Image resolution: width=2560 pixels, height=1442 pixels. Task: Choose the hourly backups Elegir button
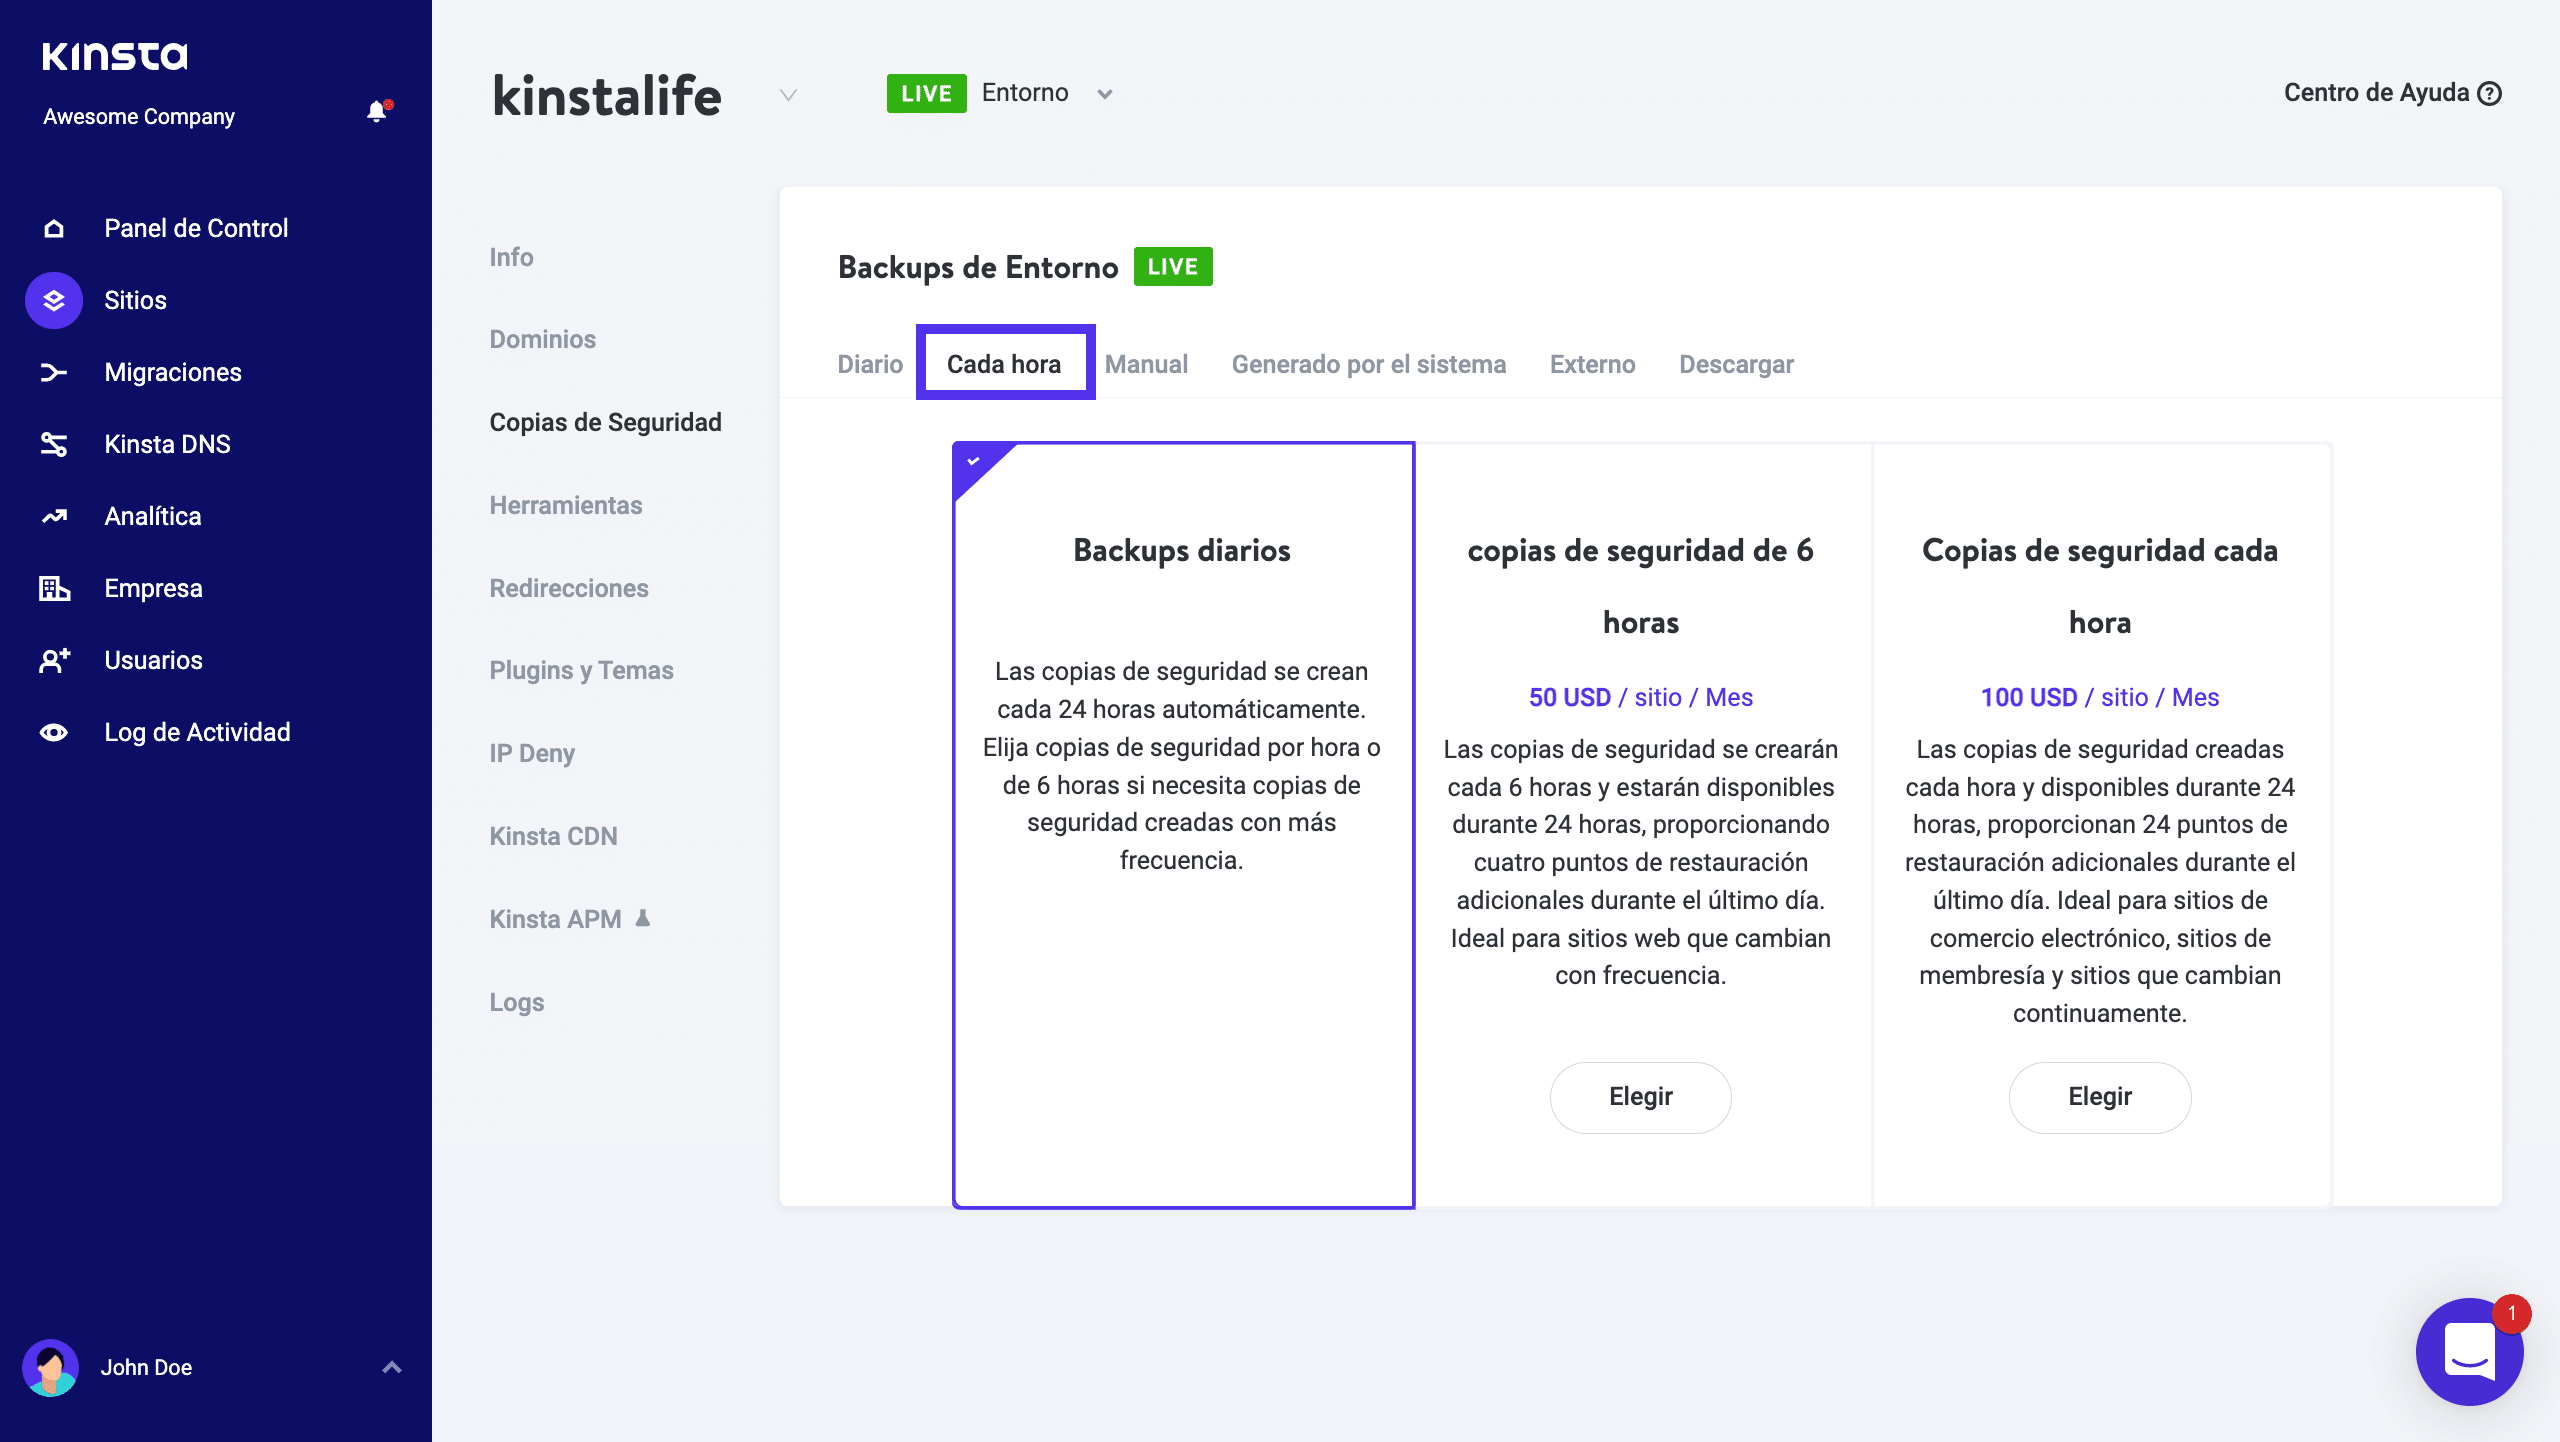[x=2099, y=1097]
